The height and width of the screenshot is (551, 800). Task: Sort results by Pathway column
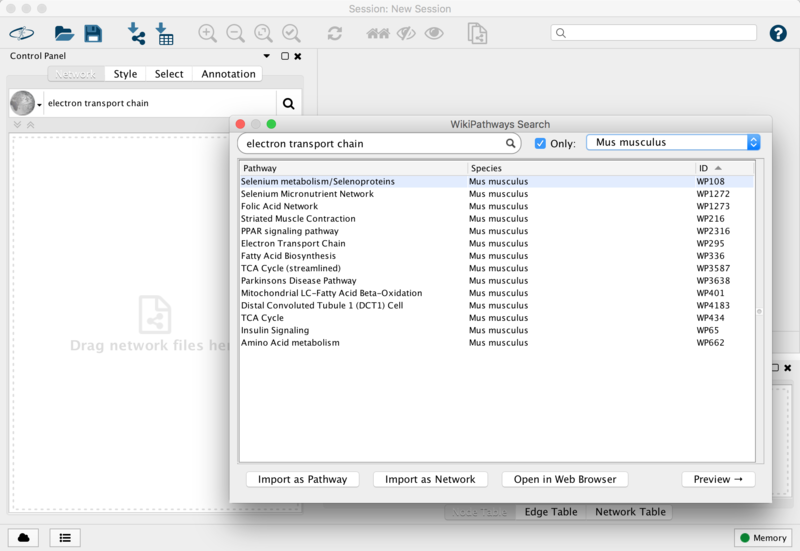pos(353,168)
